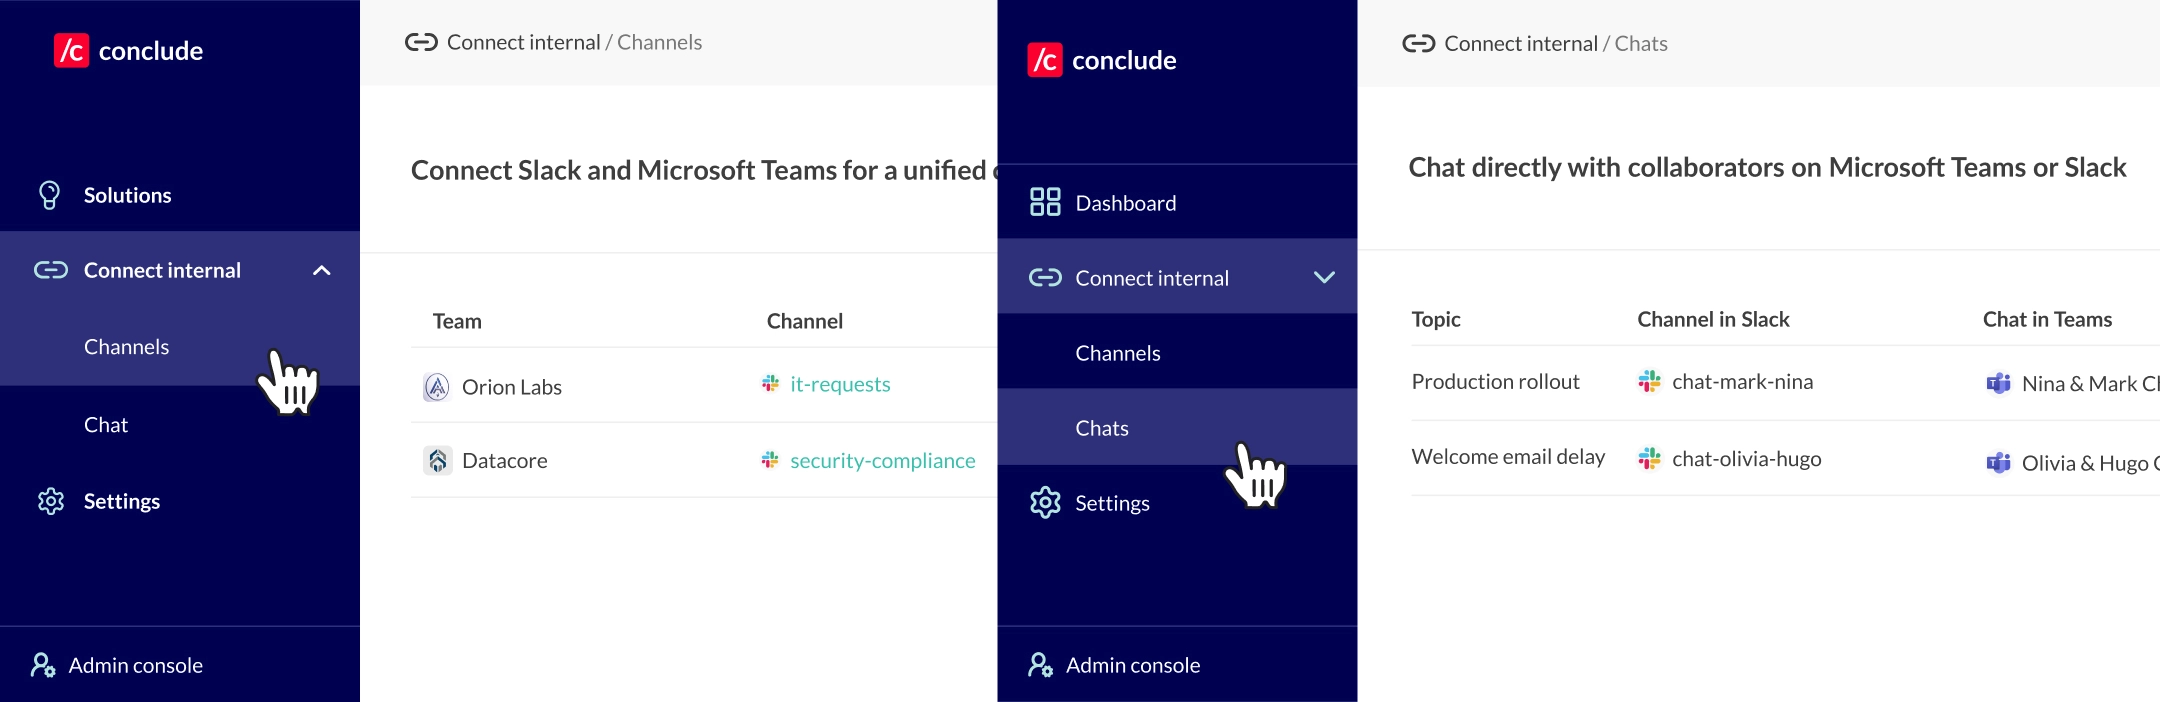Open Channels under the right Connect internal
Screen dimensions: 2160x702
tap(1117, 353)
